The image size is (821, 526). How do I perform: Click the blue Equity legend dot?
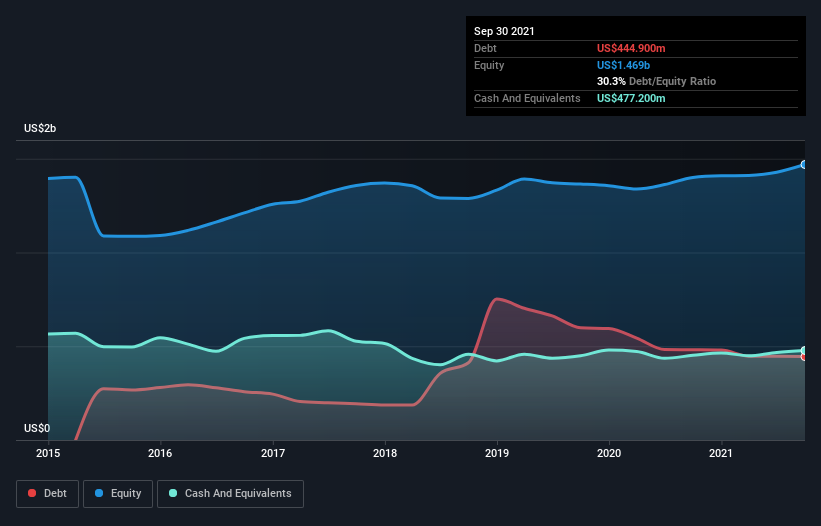[x=99, y=493]
